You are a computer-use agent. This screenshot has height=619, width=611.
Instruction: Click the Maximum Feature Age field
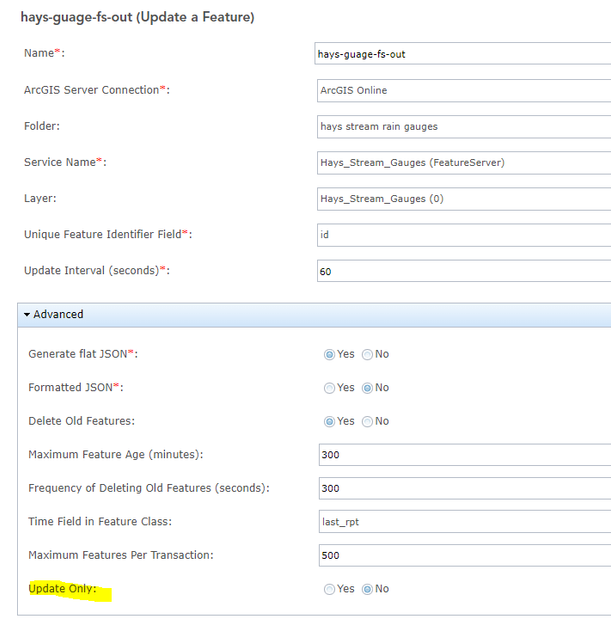pyautogui.click(x=462, y=455)
